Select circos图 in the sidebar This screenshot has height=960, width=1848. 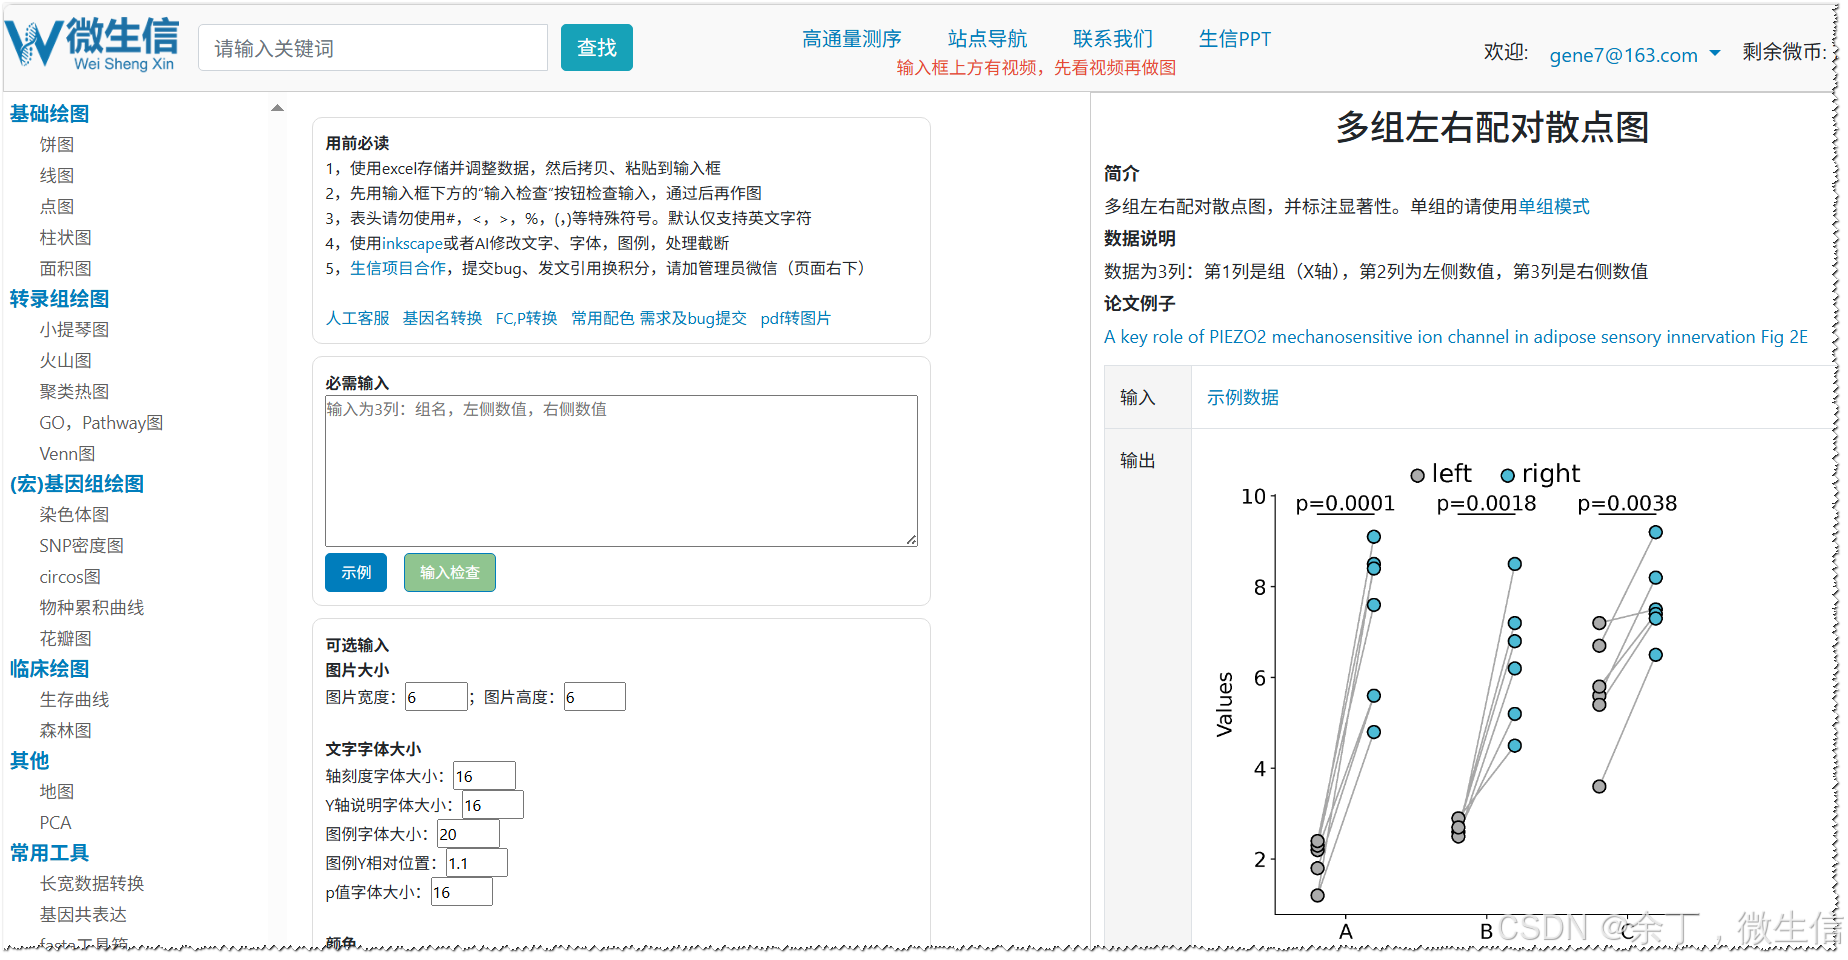pyautogui.click(x=70, y=577)
